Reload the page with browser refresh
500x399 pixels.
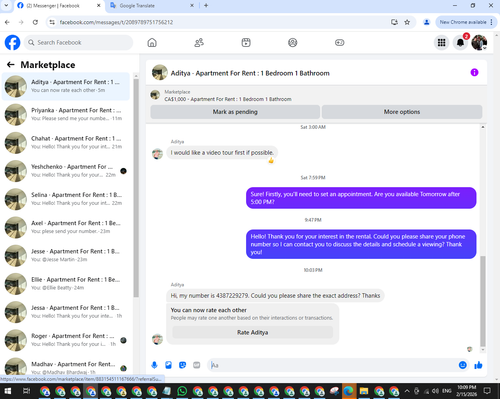click(35, 22)
